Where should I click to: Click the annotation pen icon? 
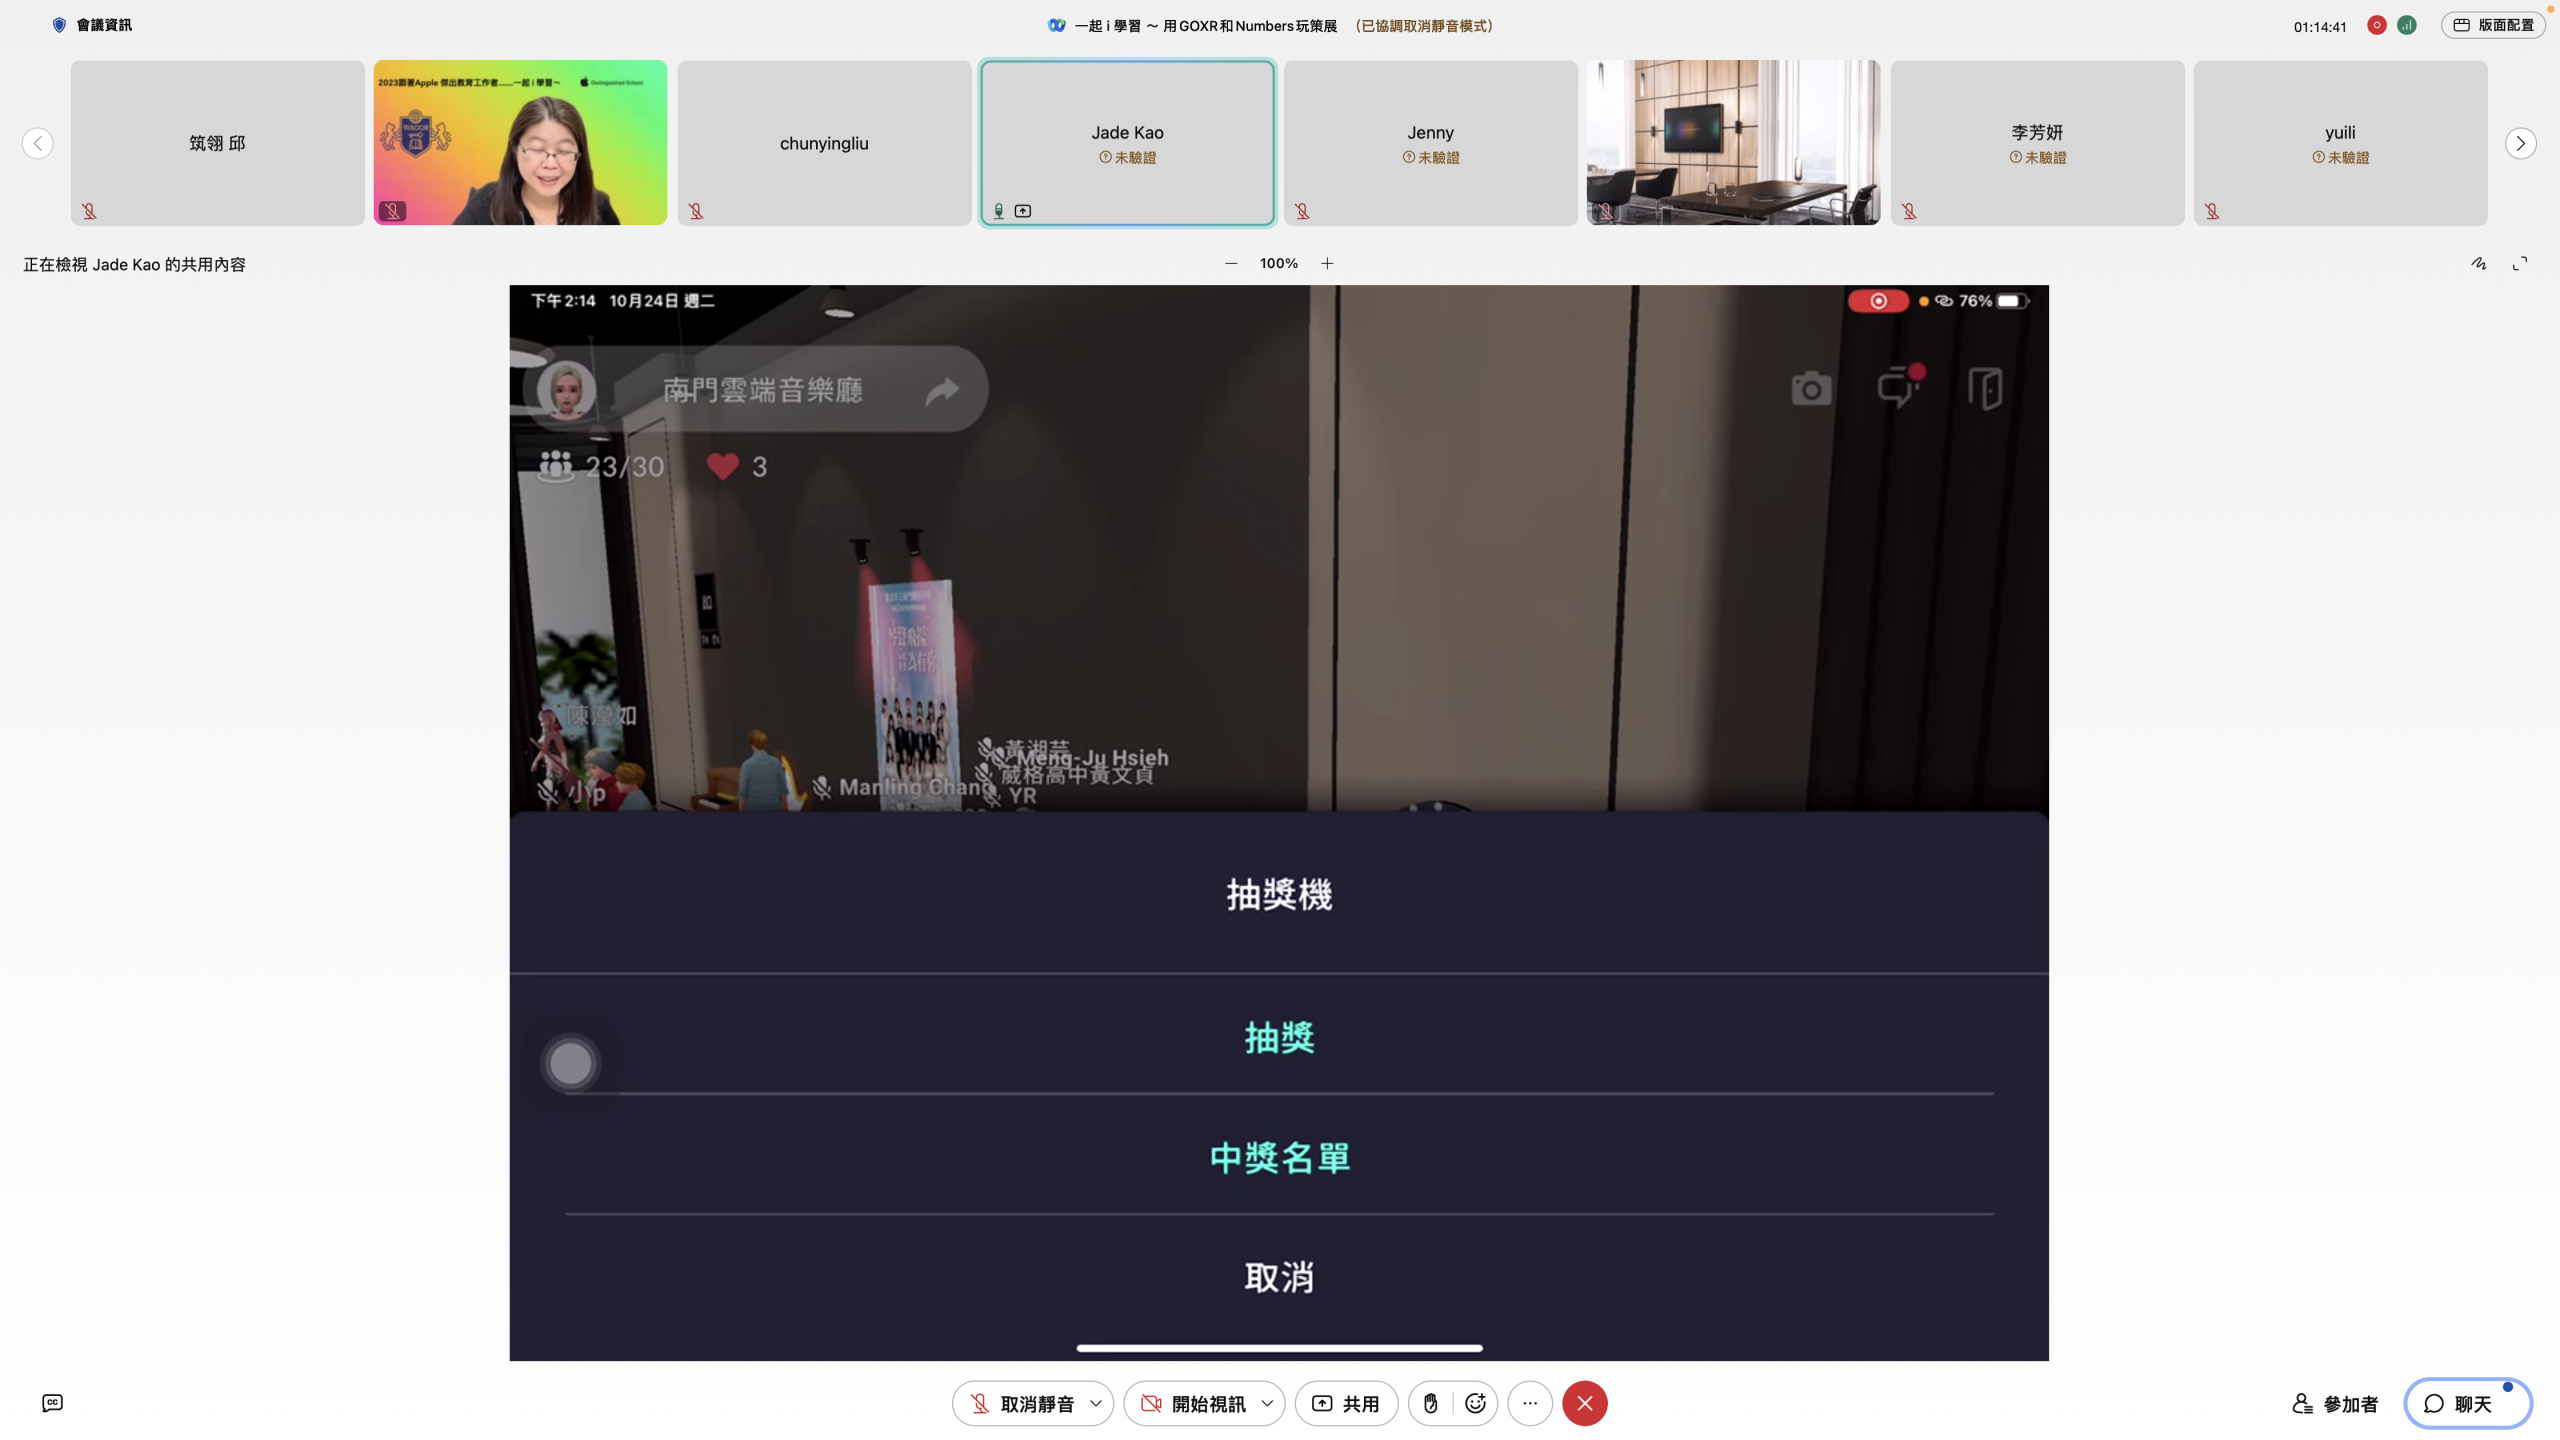click(x=2479, y=263)
